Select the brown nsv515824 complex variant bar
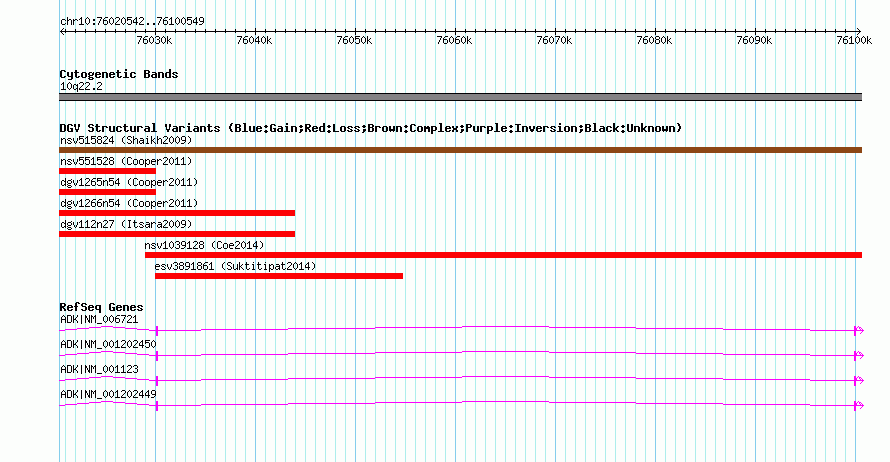 pos(460,150)
